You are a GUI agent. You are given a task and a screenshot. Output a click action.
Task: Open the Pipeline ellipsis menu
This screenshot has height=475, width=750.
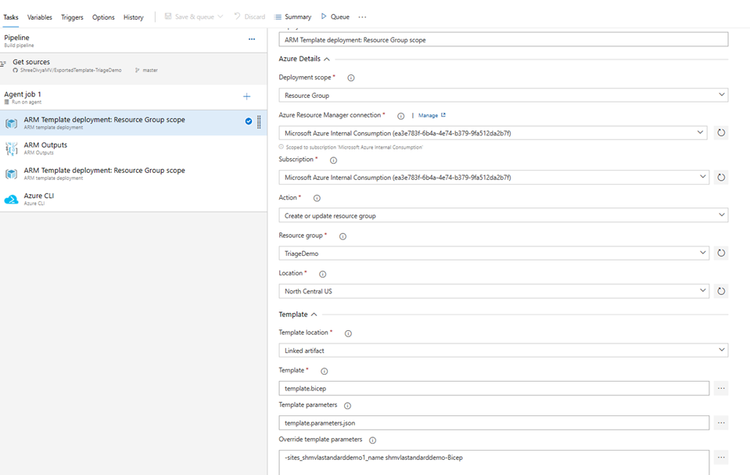point(252,38)
